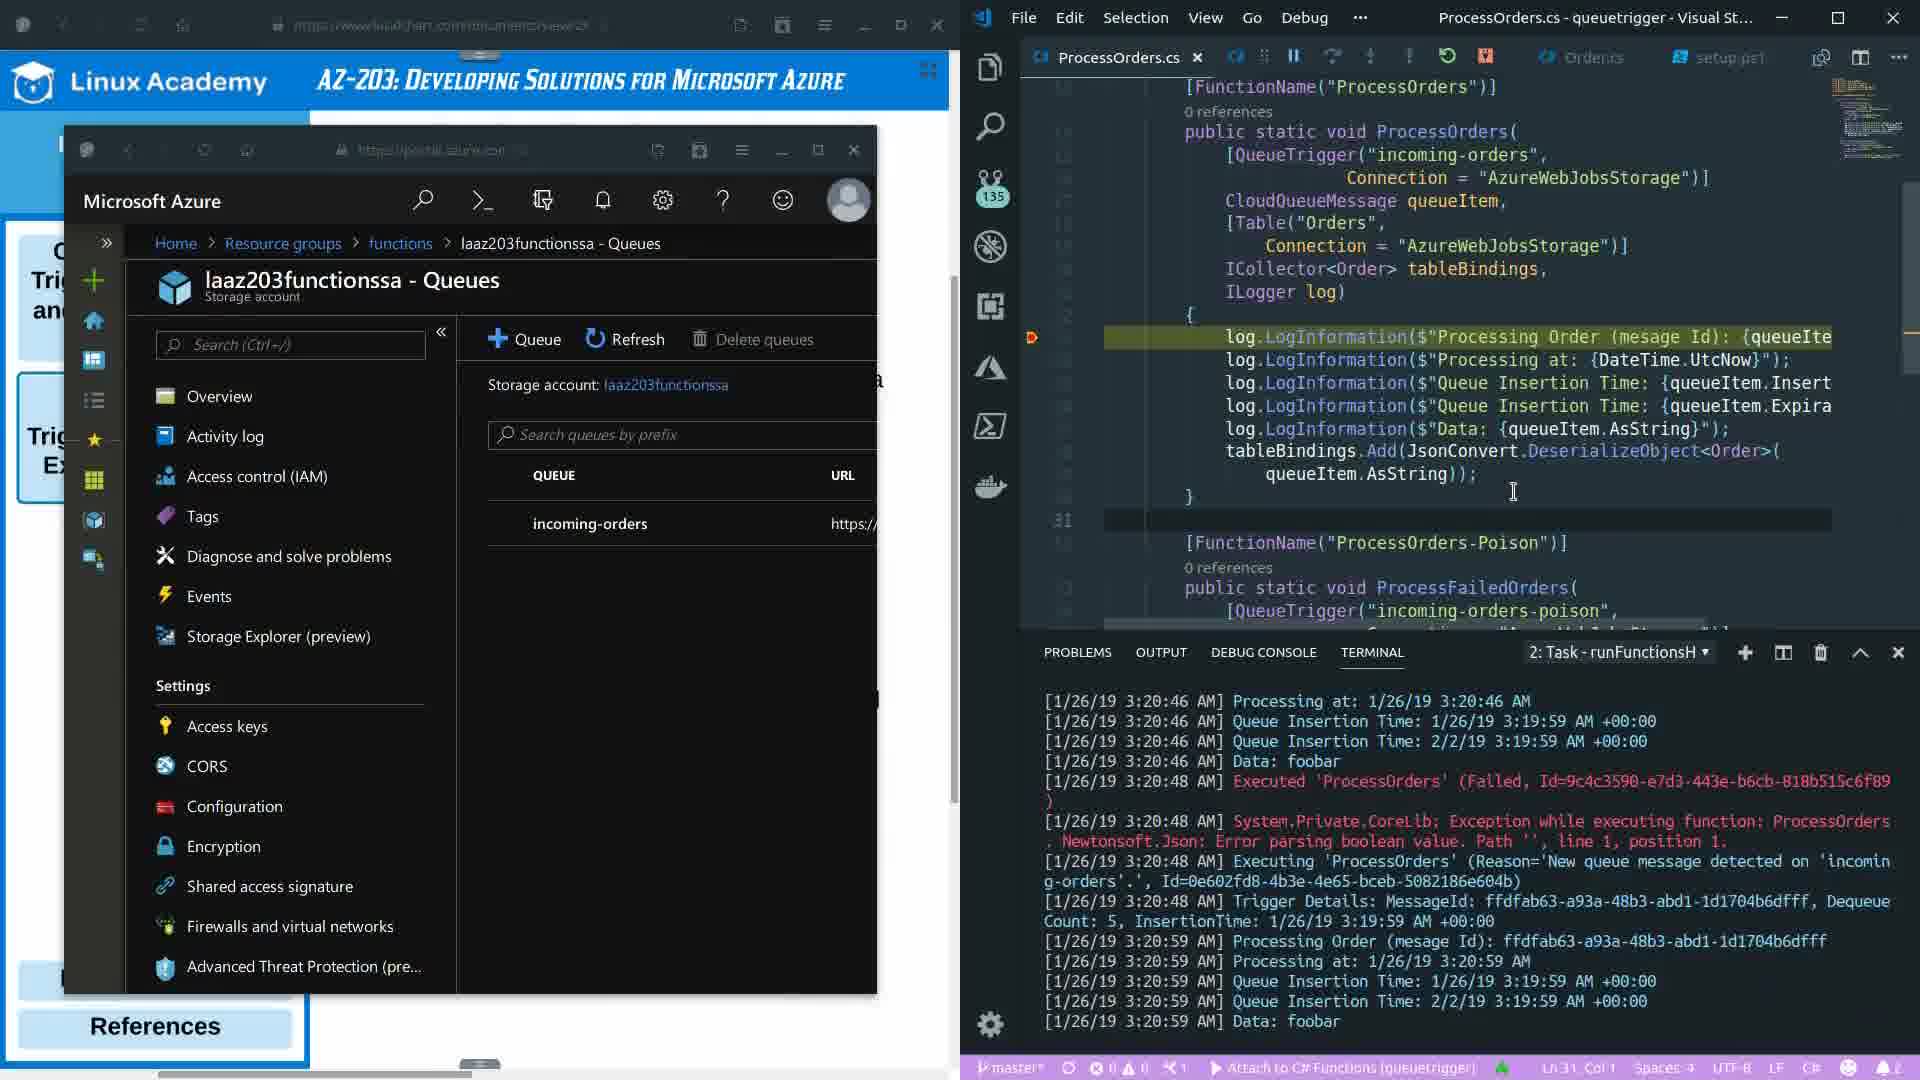Open the Azure extension in the activity bar
The image size is (1920, 1080).
click(991, 367)
